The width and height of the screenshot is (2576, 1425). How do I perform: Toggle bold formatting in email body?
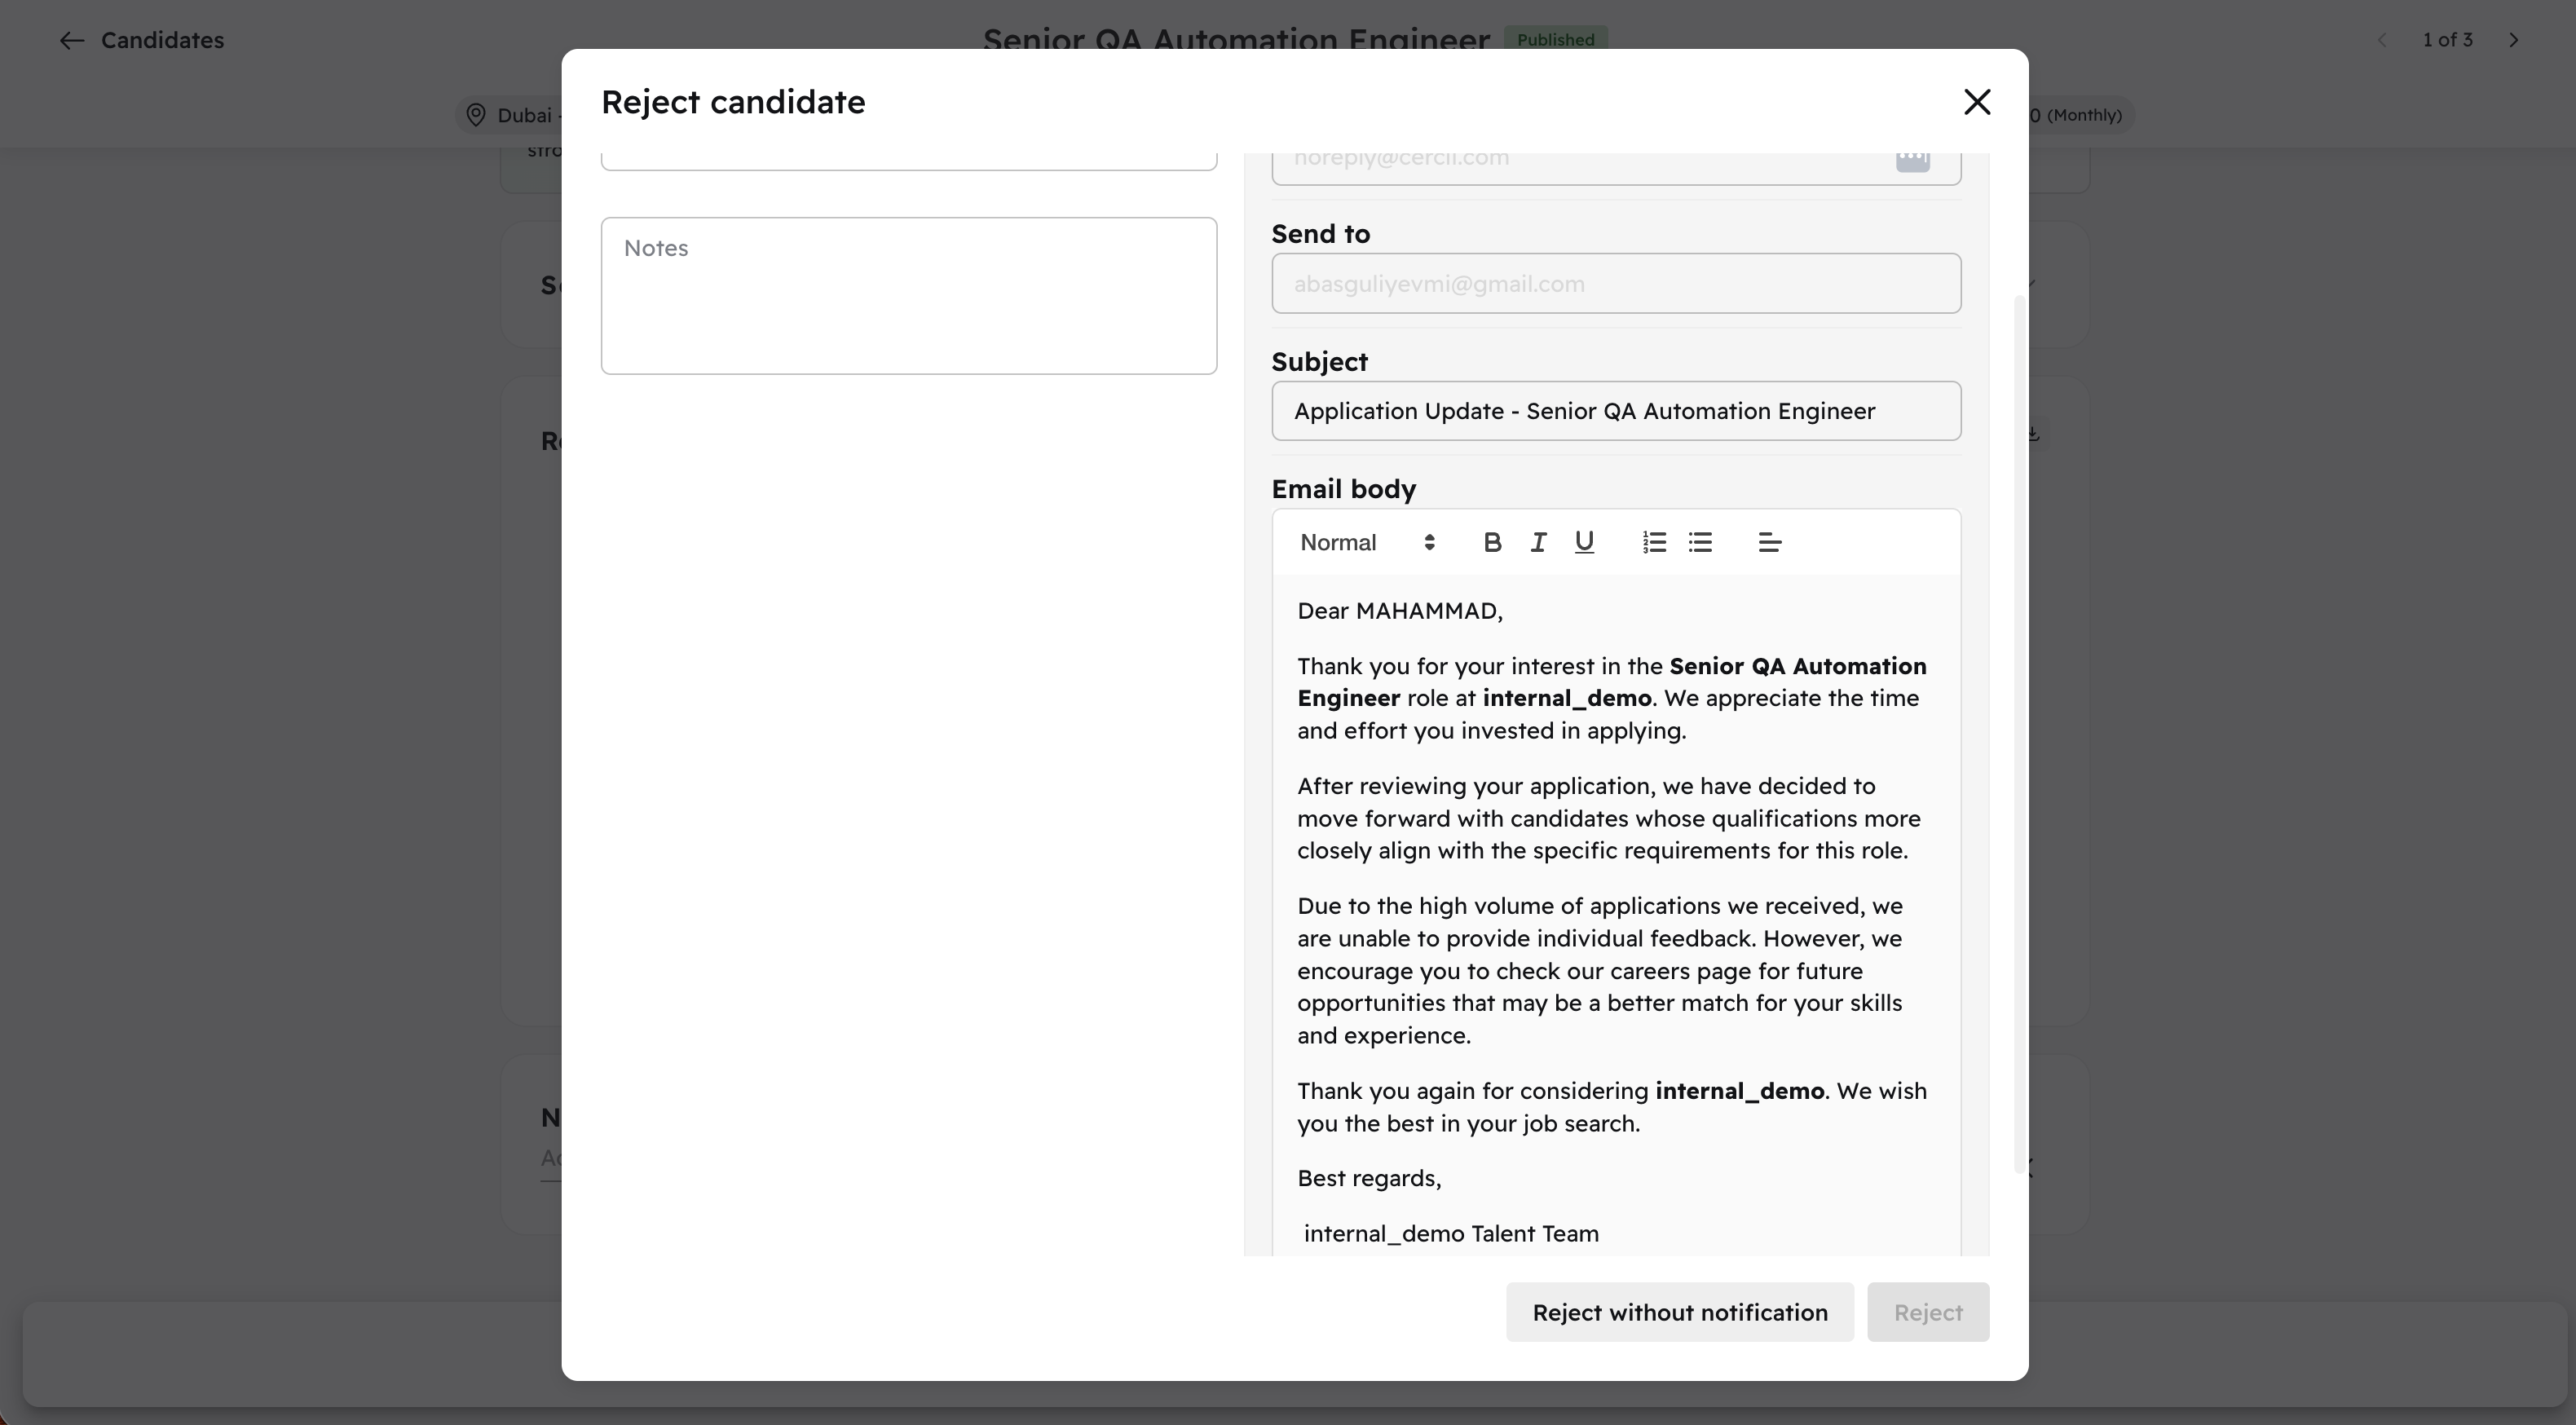1492,542
